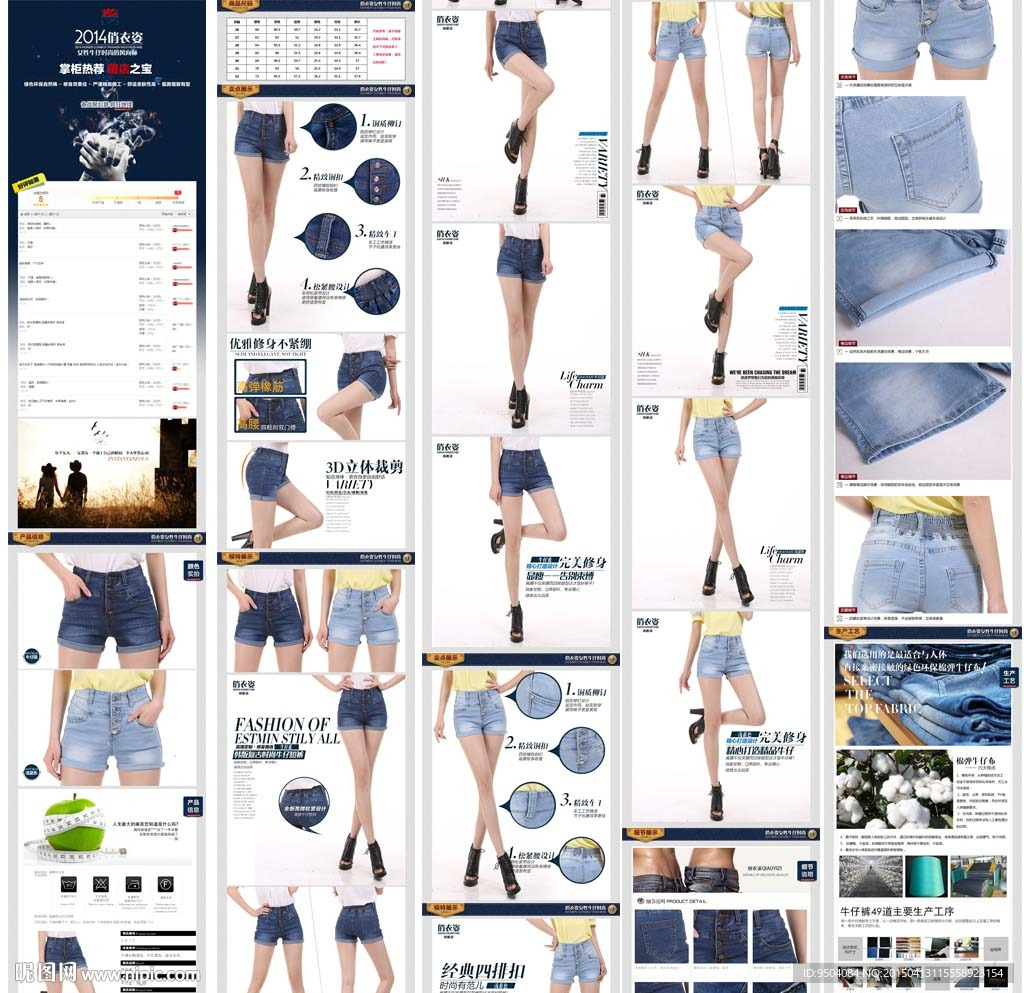
Task: Click the sunset couple silhouette photo
Action: point(107,473)
